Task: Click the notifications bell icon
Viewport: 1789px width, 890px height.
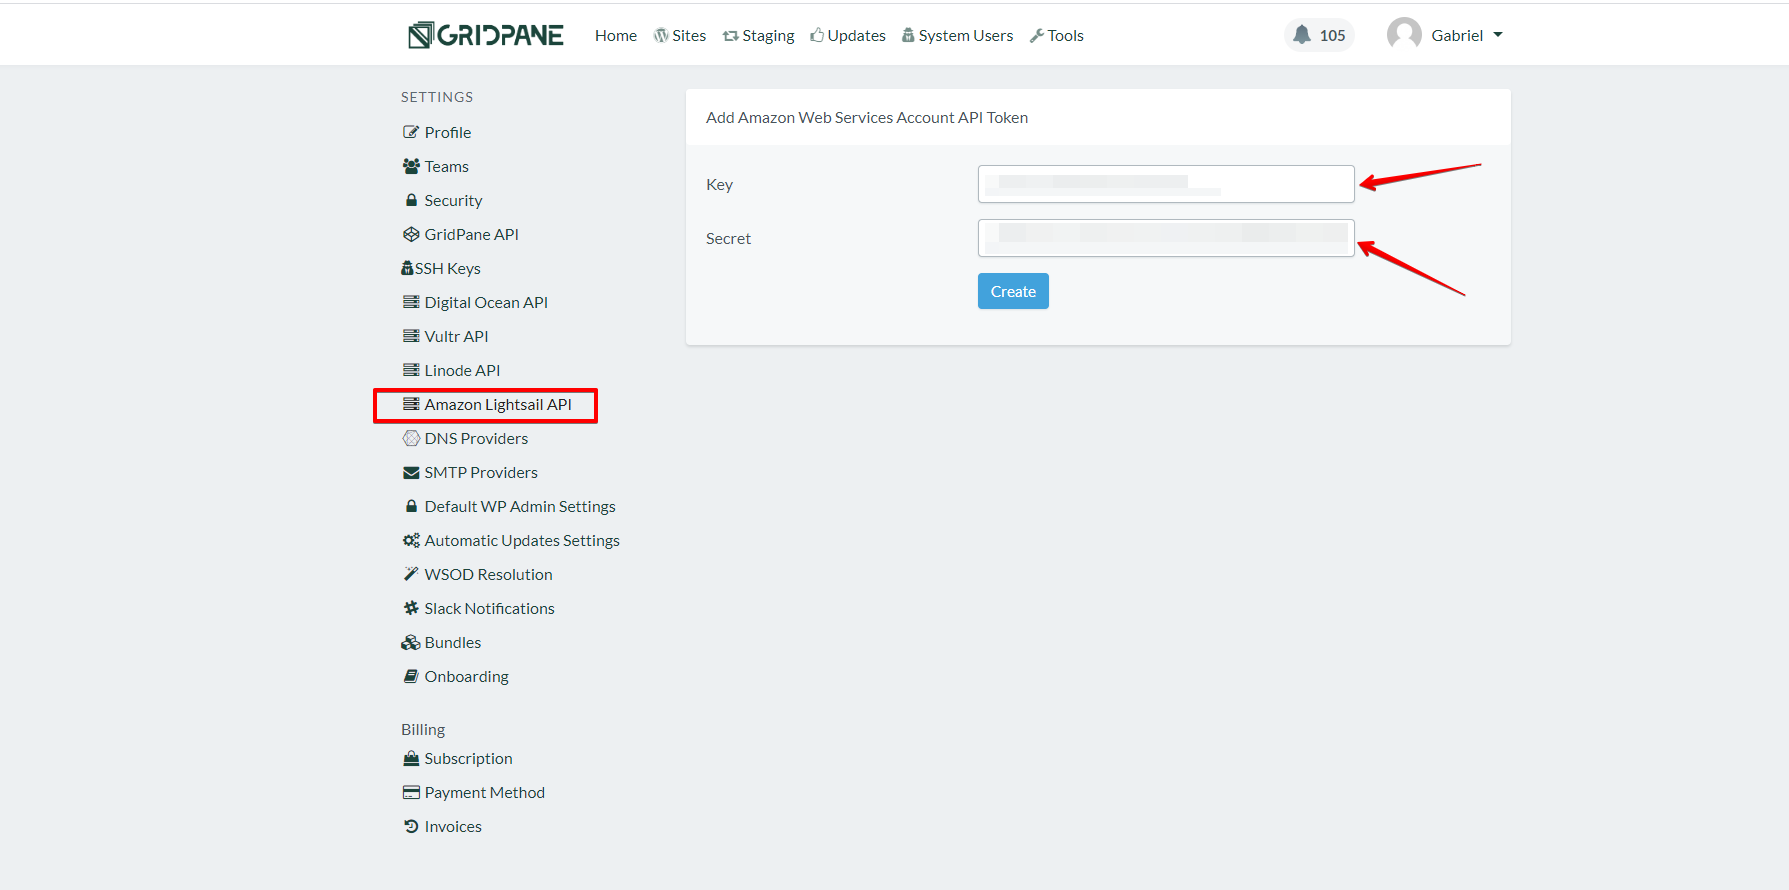Action: point(1302,35)
